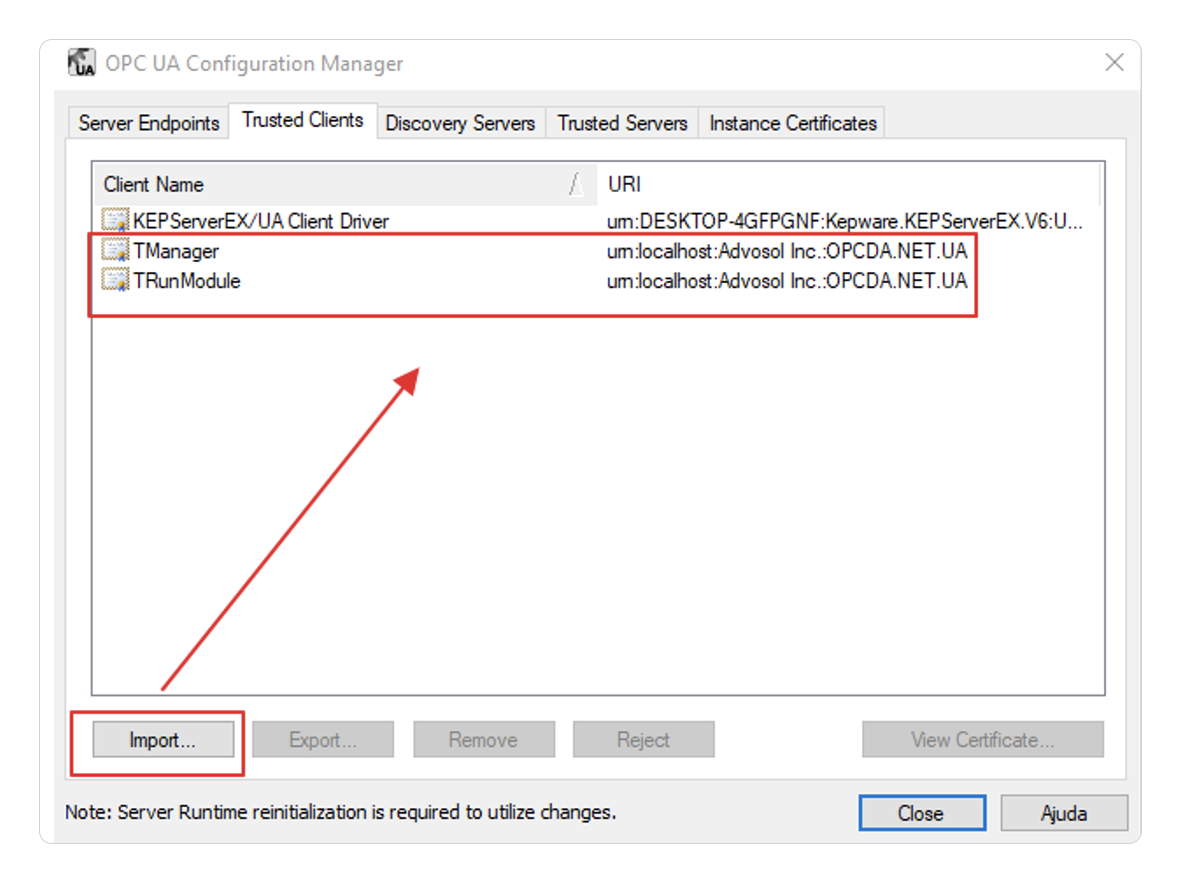Open the Trusted Clients tab
The height and width of the screenshot is (883, 1181).
[x=303, y=121]
